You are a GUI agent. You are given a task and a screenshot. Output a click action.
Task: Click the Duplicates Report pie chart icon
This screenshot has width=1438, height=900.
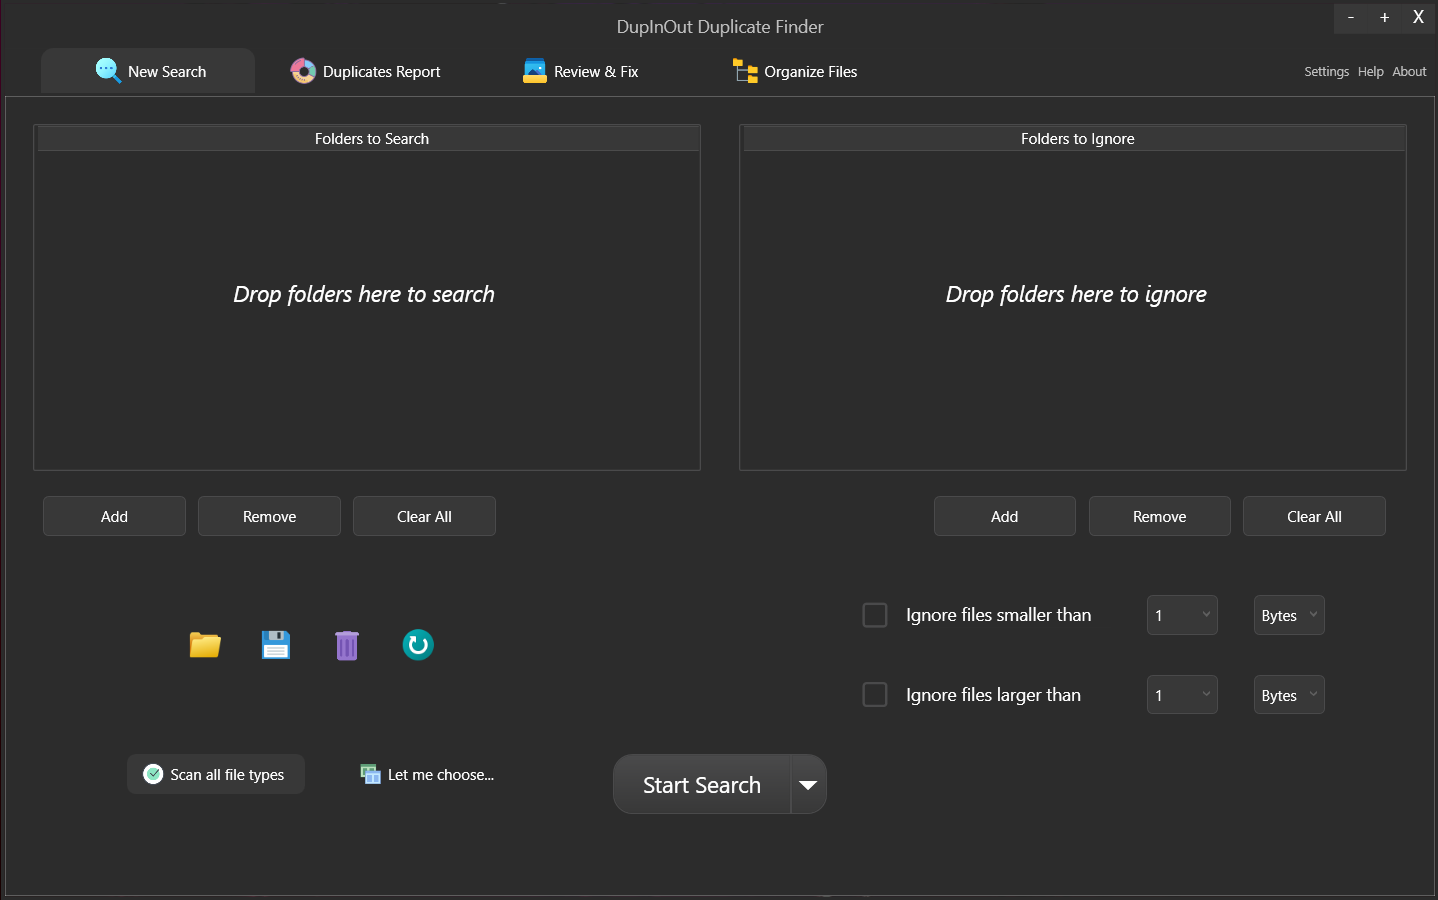303,71
